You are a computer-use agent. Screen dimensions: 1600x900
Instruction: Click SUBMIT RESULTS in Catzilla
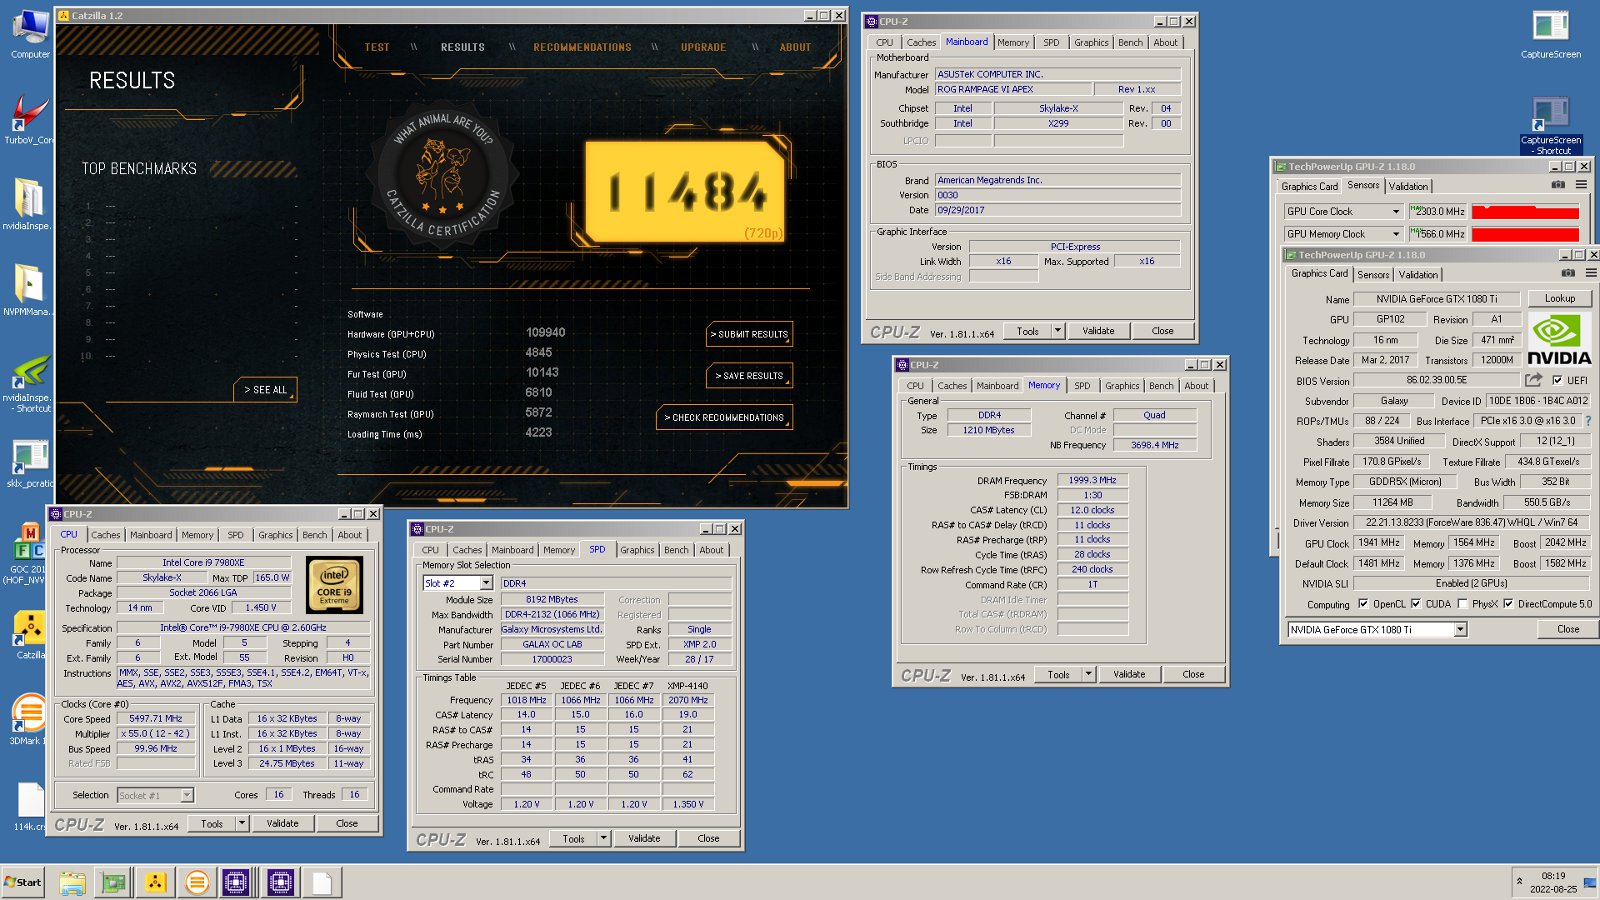point(749,334)
